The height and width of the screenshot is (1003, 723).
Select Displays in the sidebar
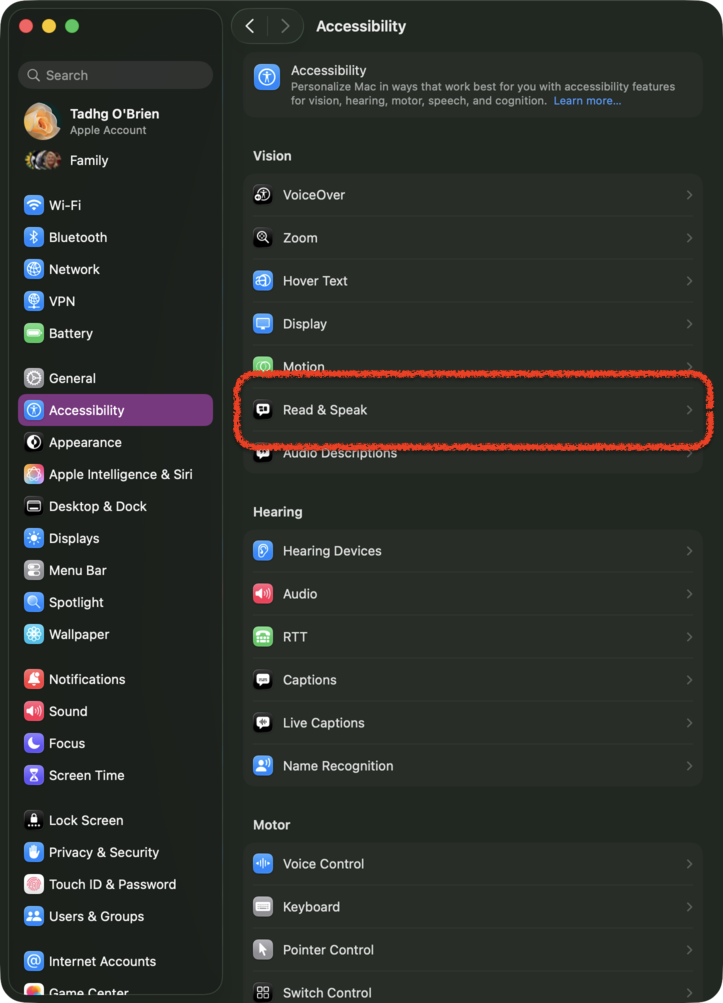[115, 538]
